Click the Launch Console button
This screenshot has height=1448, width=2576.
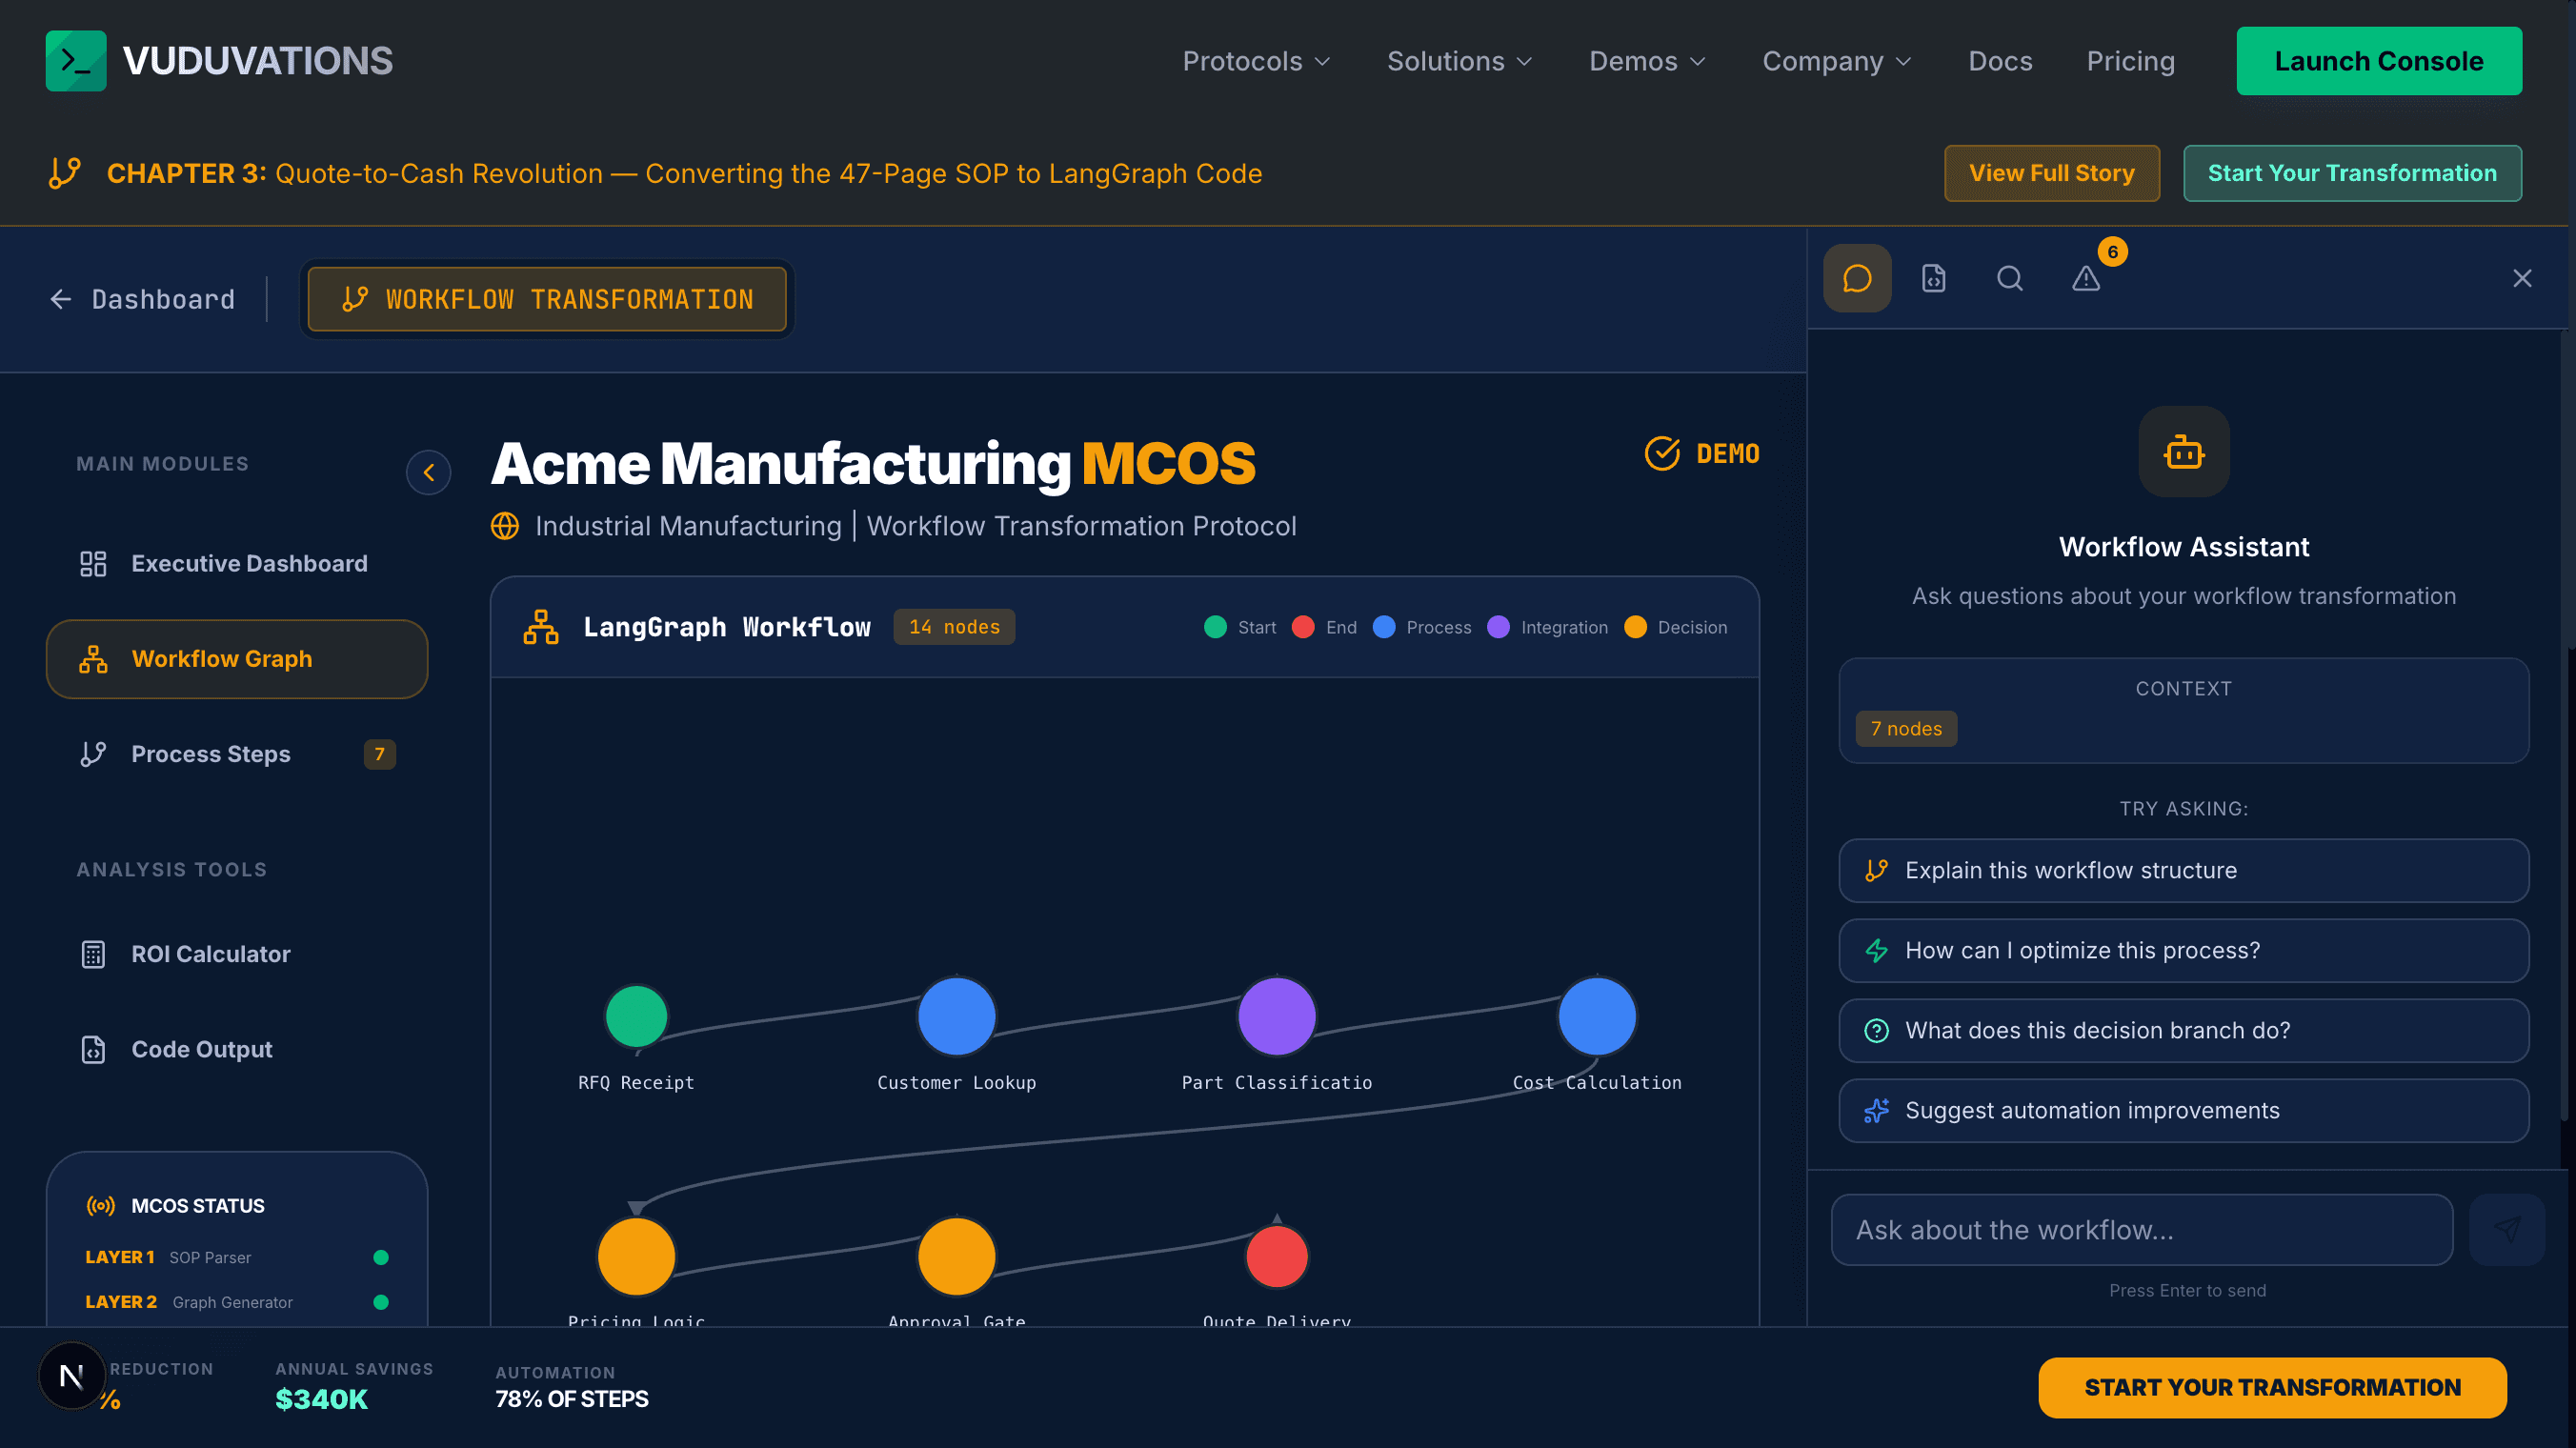[x=2379, y=61]
